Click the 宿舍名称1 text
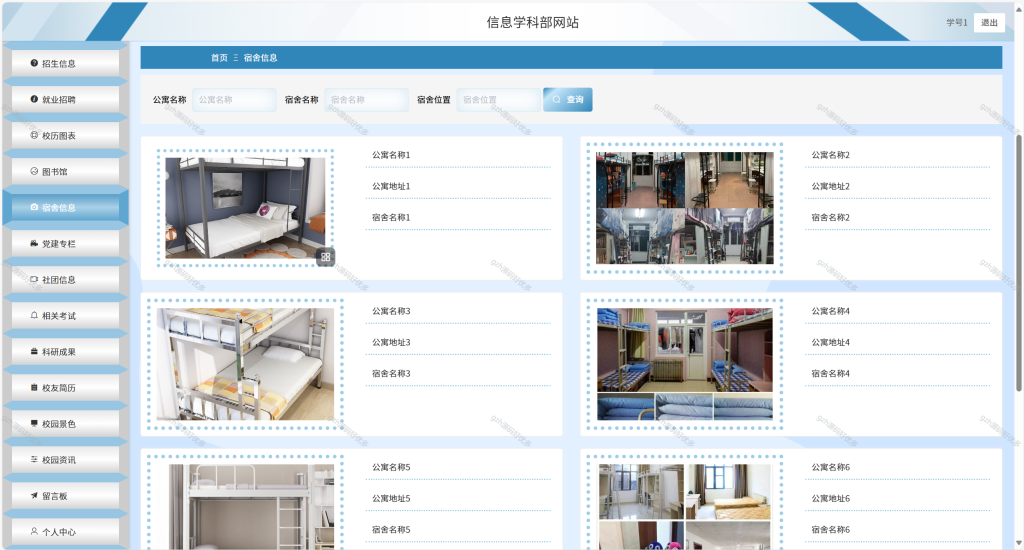The width and height of the screenshot is (1024, 550). pyautogui.click(x=391, y=218)
